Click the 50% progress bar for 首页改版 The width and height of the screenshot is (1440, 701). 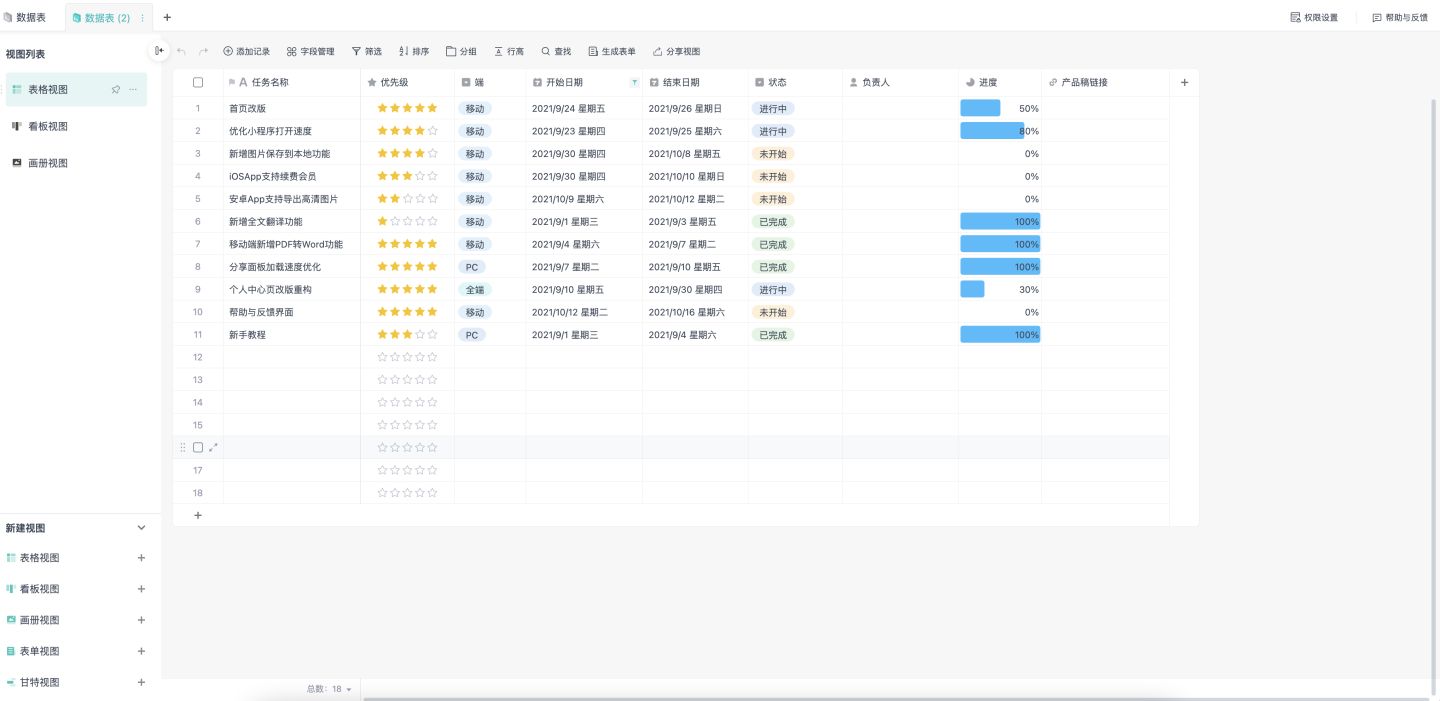coord(980,108)
